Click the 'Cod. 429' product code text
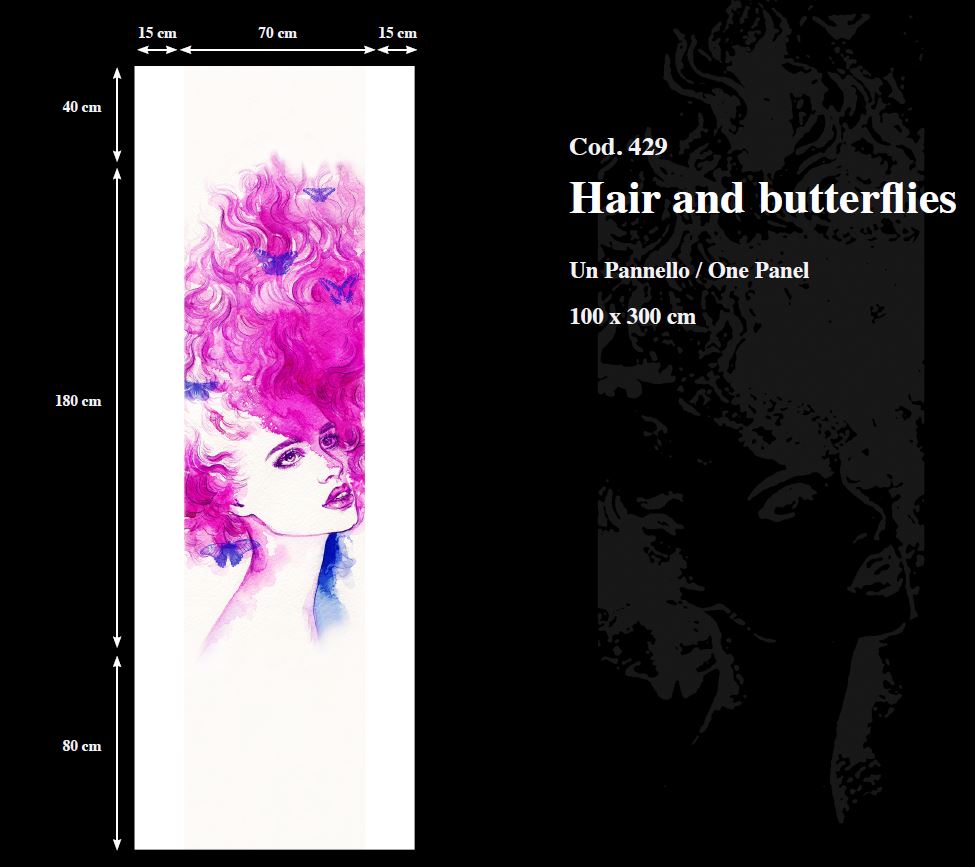The image size is (975, 867). pyautogui.click(x=618, y=146)
